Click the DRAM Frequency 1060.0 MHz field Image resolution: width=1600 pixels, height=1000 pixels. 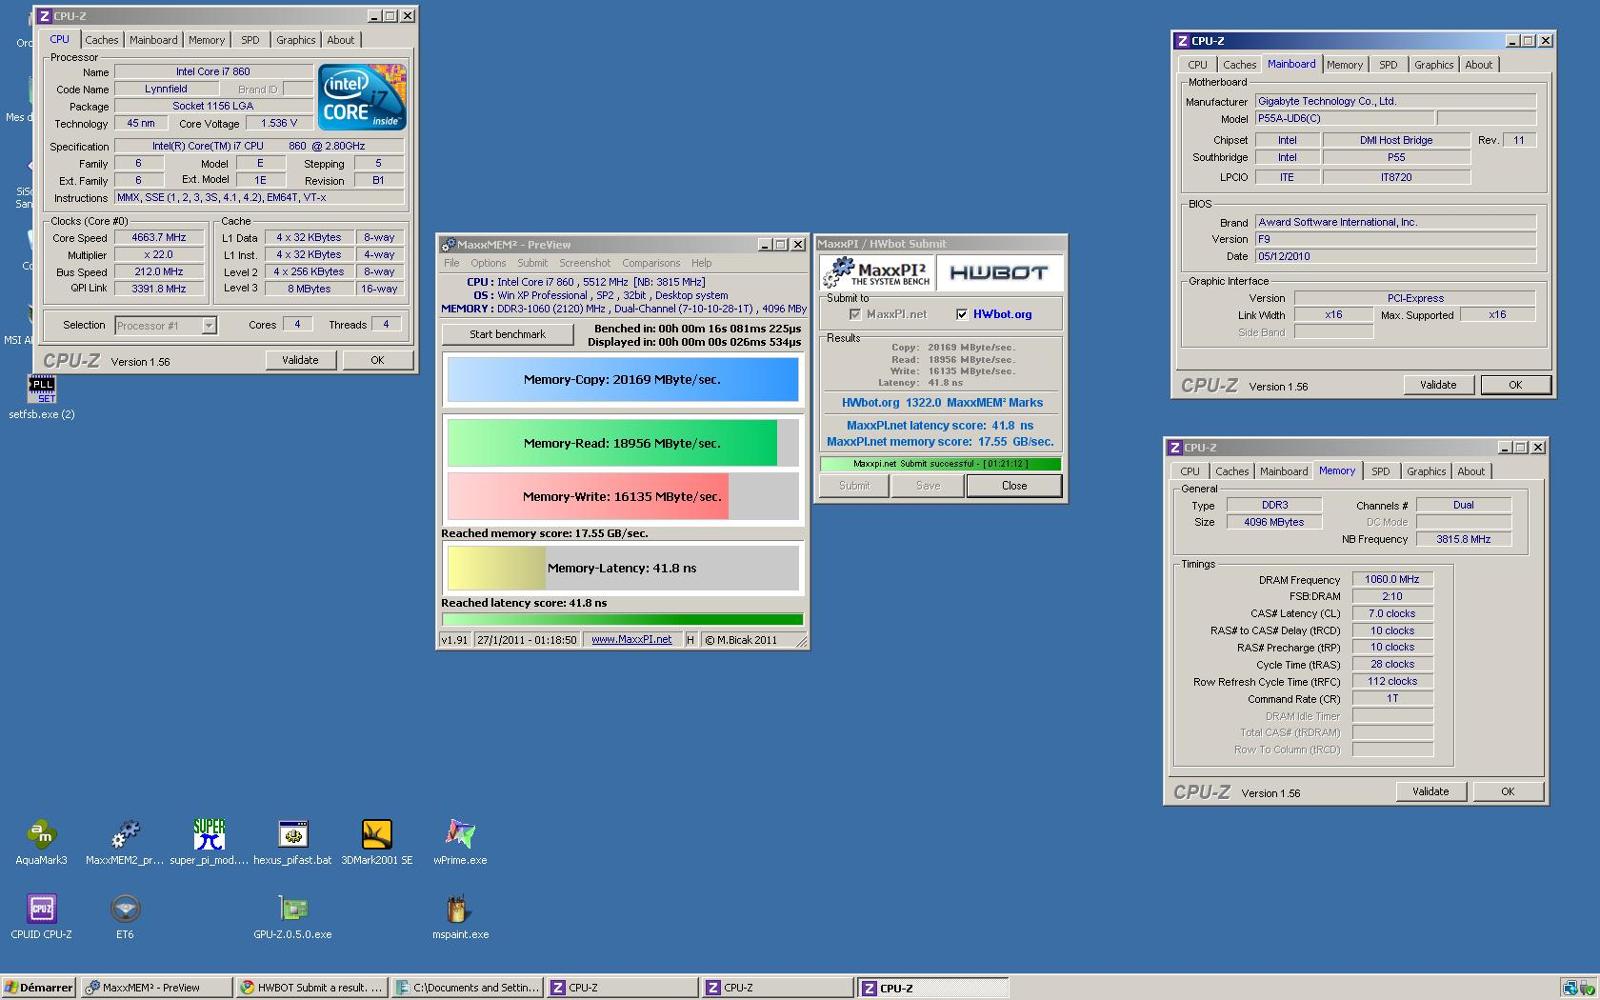tap(1392, 580)
